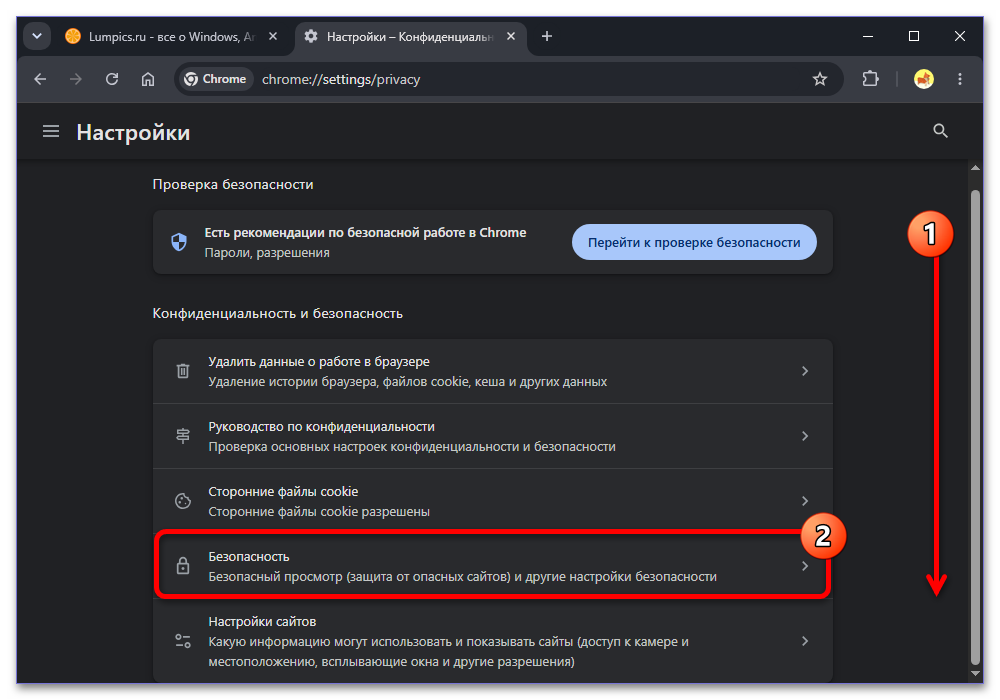1000x700 pixels.
Task: Expand the chevron for Руководство по конфиденциальности
Action: (x=805, y=436)
